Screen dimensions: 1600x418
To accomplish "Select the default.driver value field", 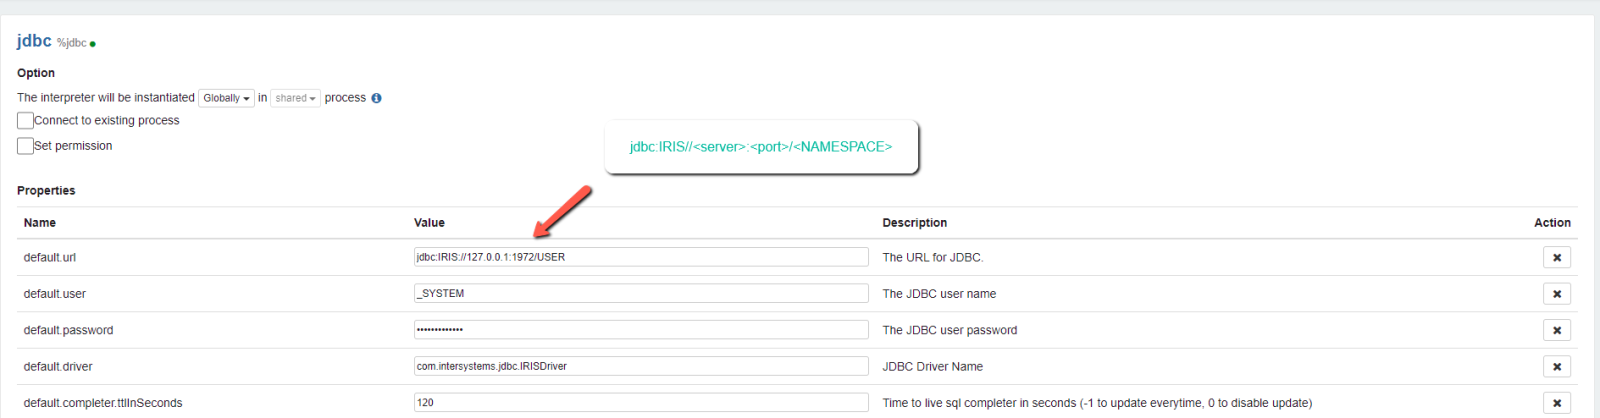I will [640, 366].
